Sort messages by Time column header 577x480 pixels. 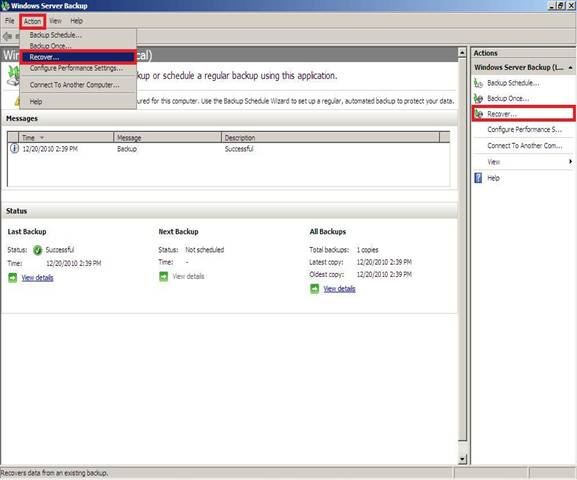66,138
